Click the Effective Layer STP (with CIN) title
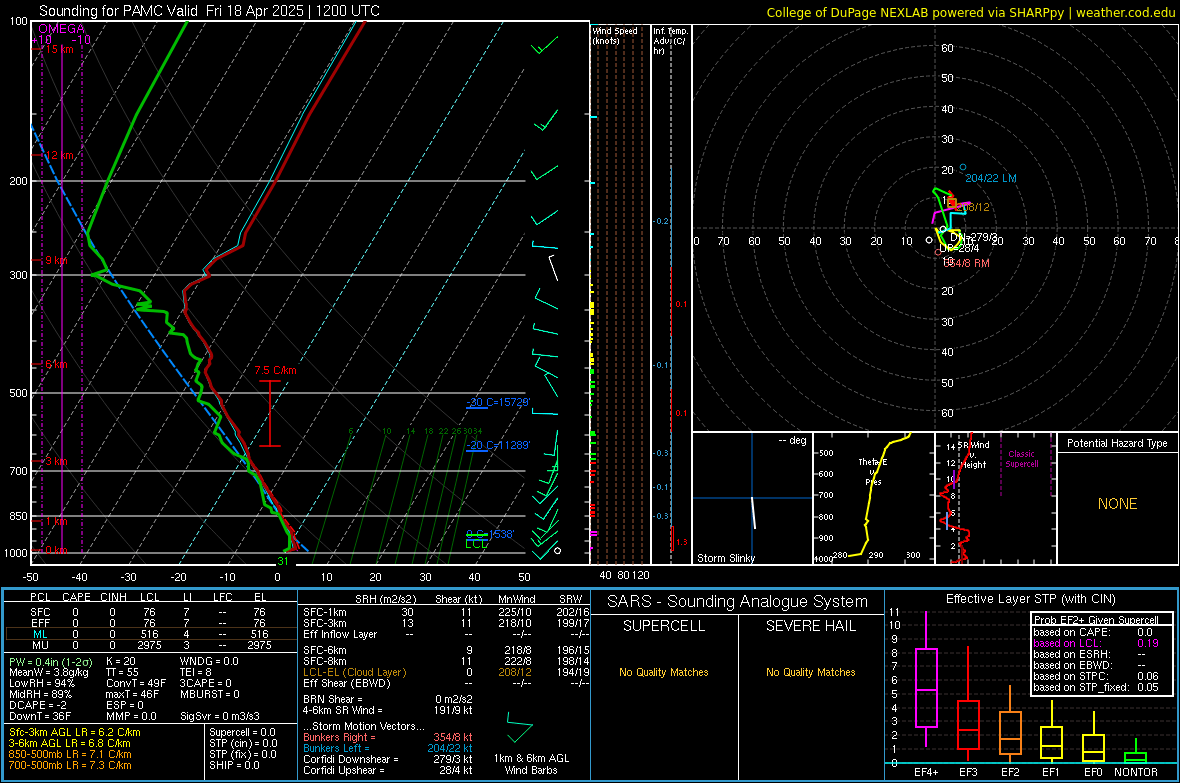This screenshot has width=1180, height=783. pos(1030,599)
